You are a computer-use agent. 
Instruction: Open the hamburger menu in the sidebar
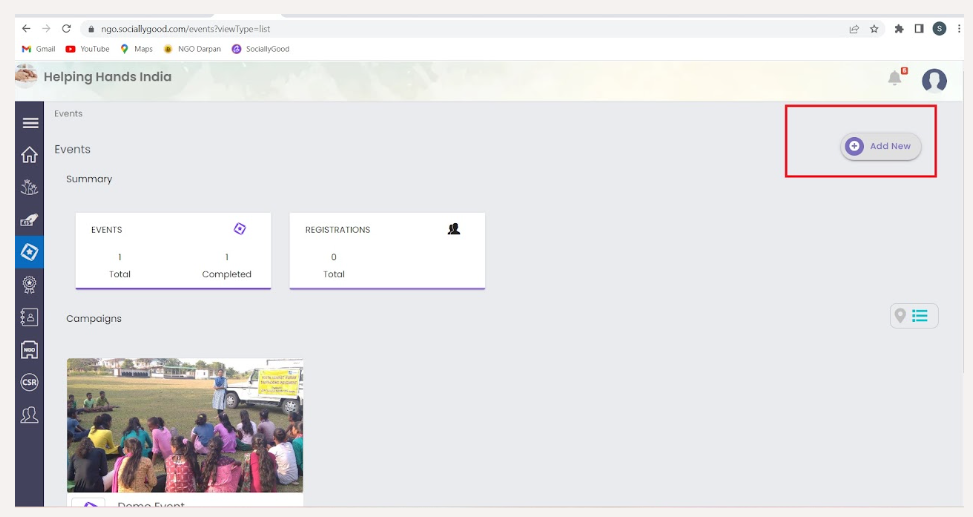point(30,123)
